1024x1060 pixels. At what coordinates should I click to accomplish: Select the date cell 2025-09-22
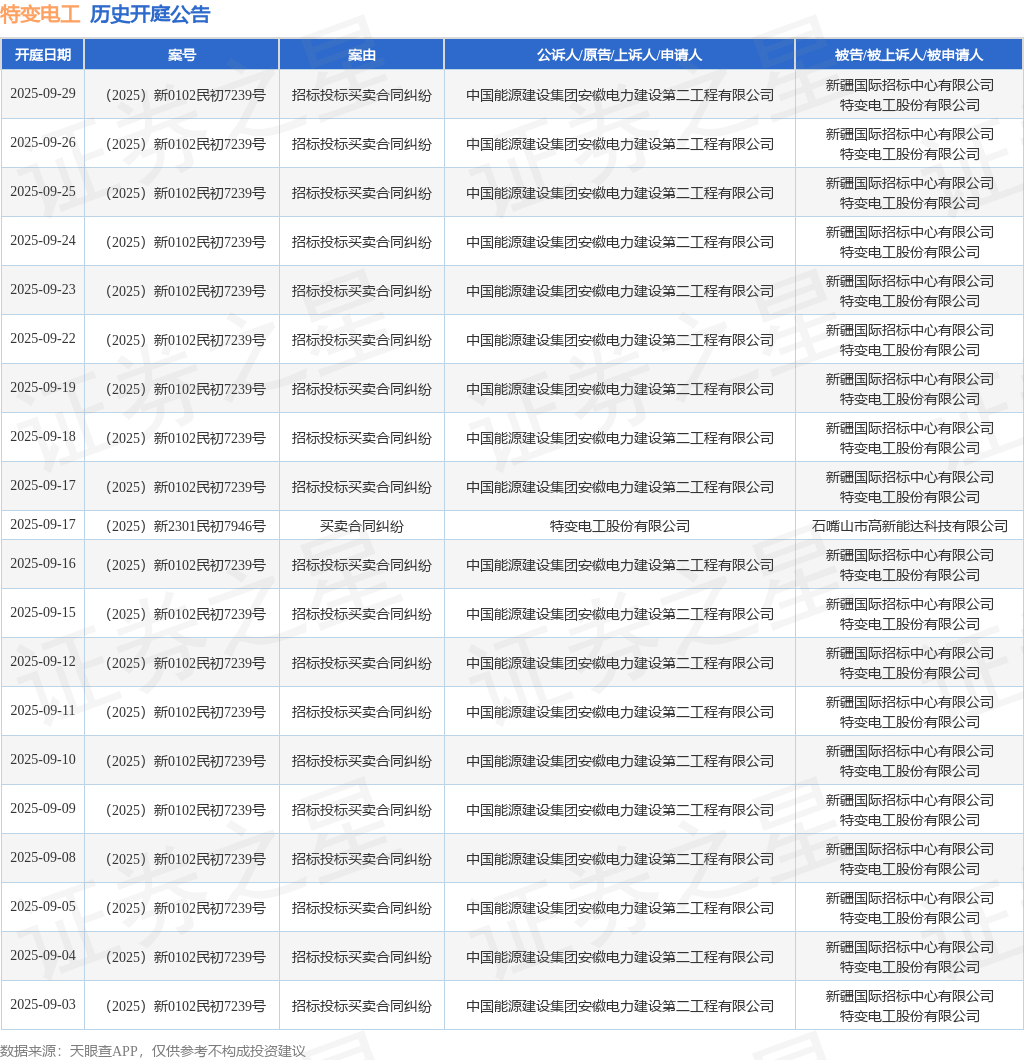pyautogui.click(x=43, y=339)
